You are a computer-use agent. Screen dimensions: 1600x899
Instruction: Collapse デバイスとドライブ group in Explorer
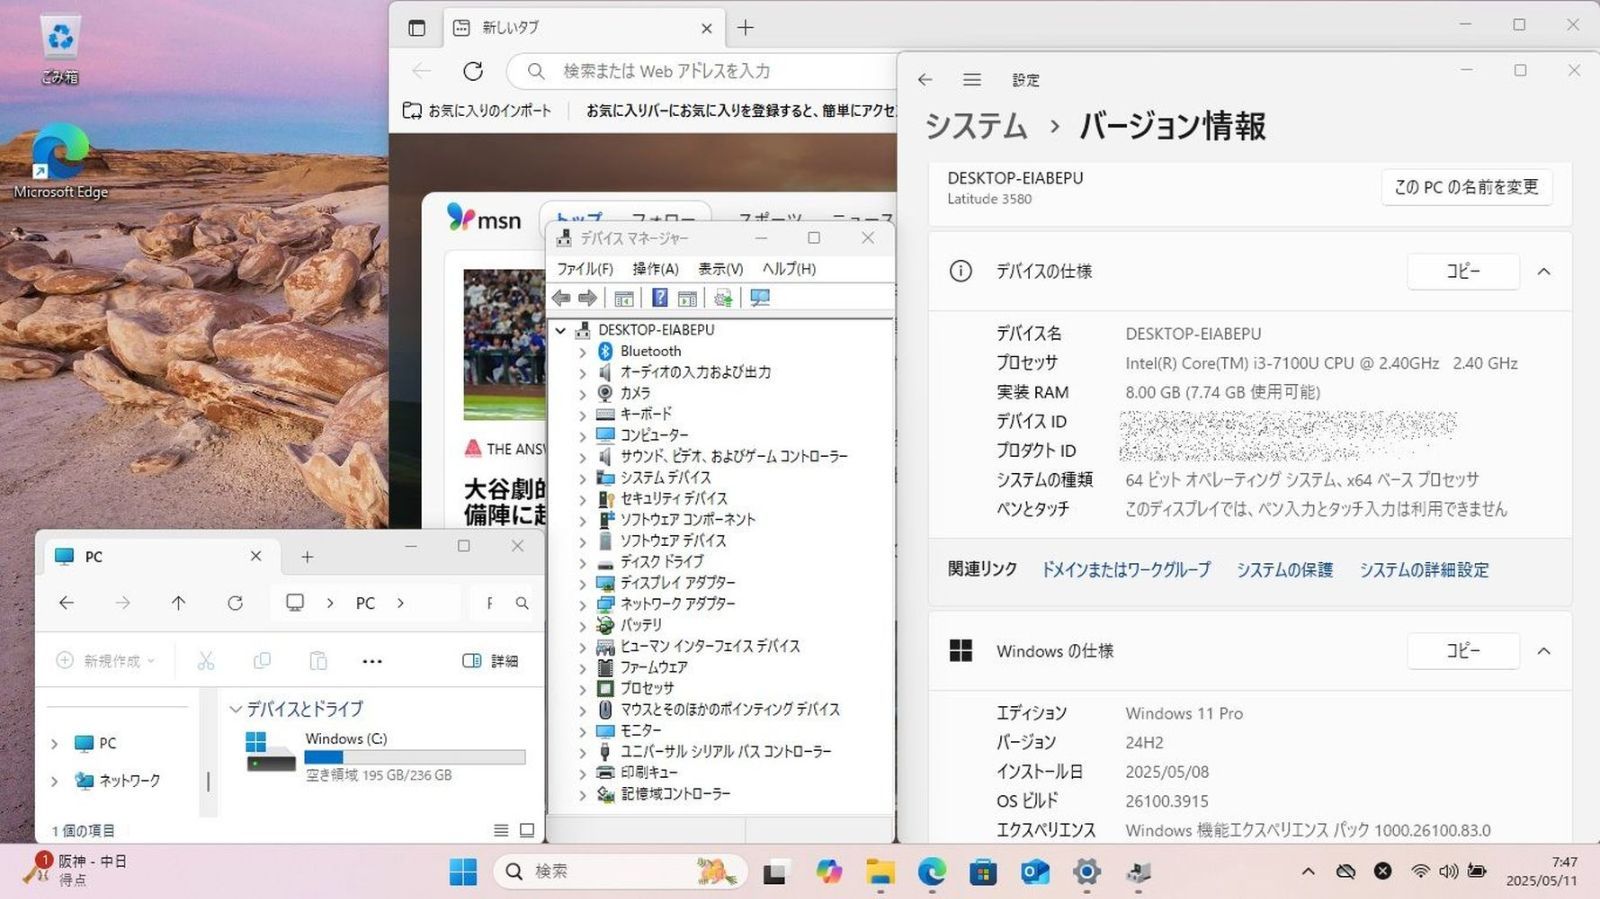click(x=236, y=709)
